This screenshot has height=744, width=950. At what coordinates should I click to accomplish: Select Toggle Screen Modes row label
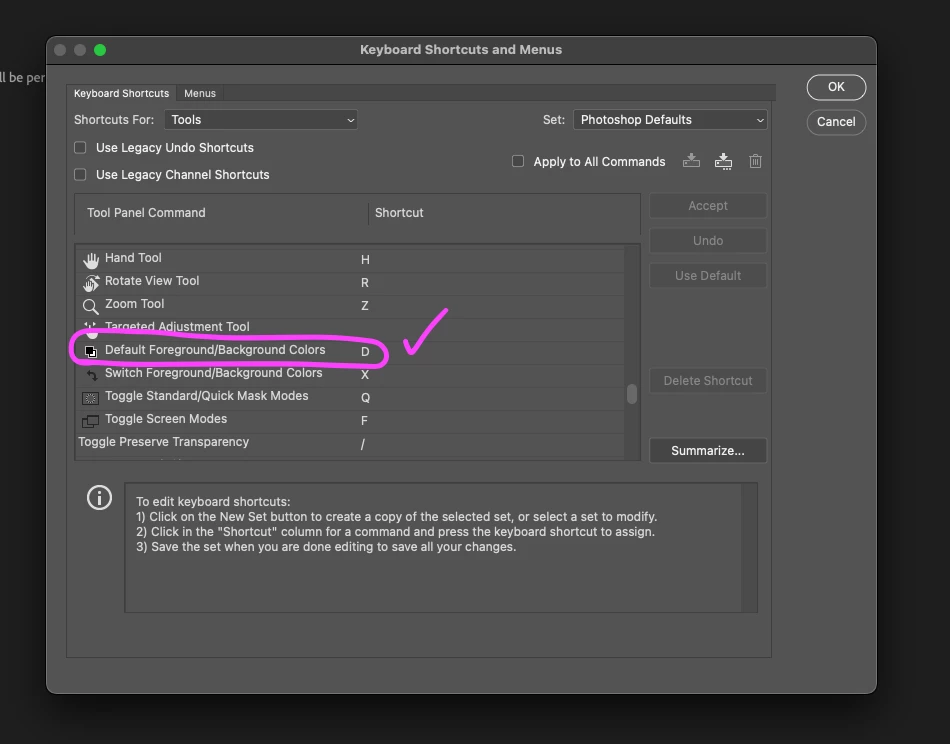coord(166,419)
